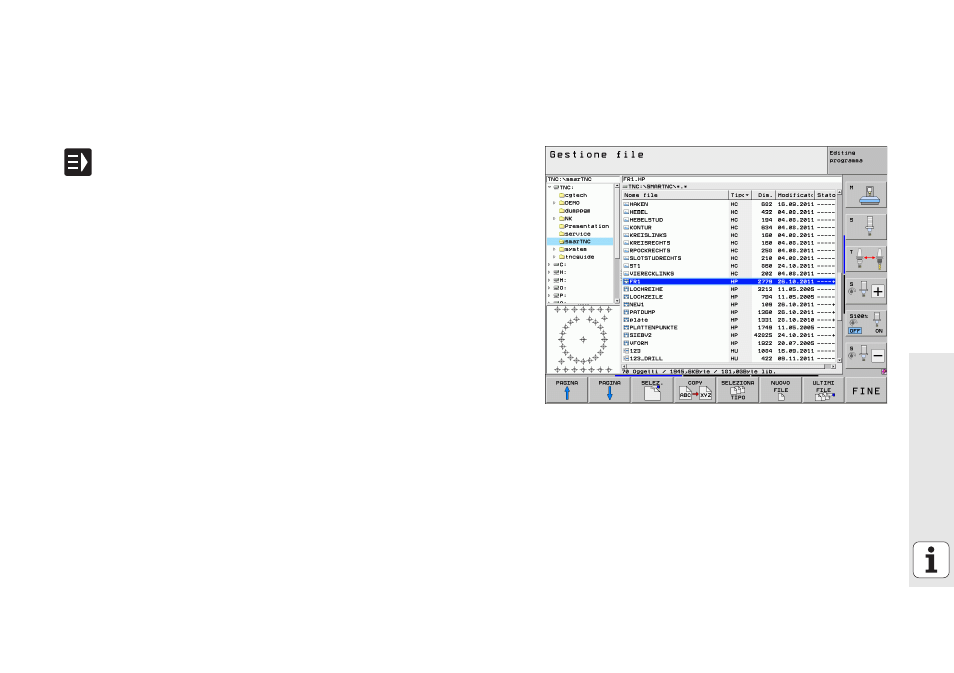
Task: Expand the tncguide folder
Action: 554,257
